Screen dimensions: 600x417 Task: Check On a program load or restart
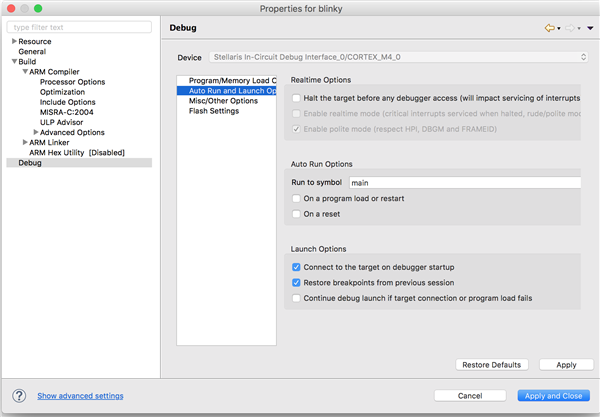point(296,198)
